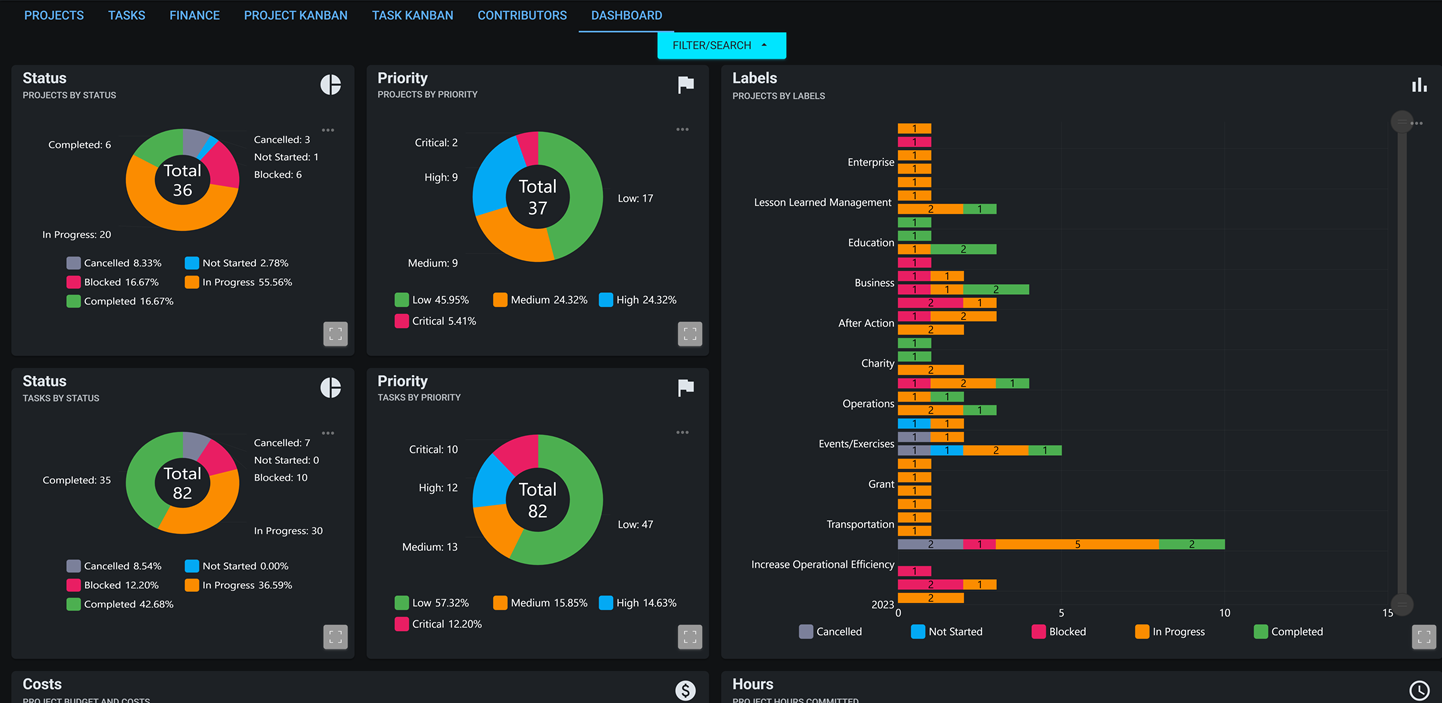Open the ellipsis menu on Tasks Priority card
1442x703 pixels.
click(682, 432)
